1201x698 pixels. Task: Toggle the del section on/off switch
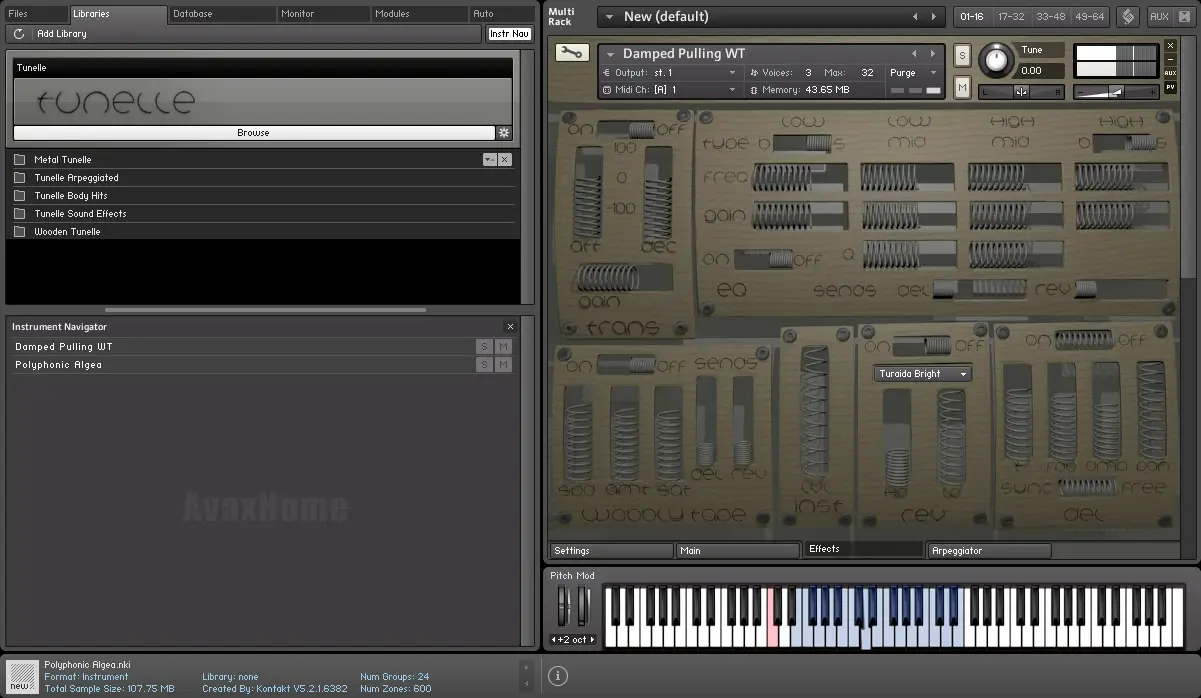pos(1085,340)
